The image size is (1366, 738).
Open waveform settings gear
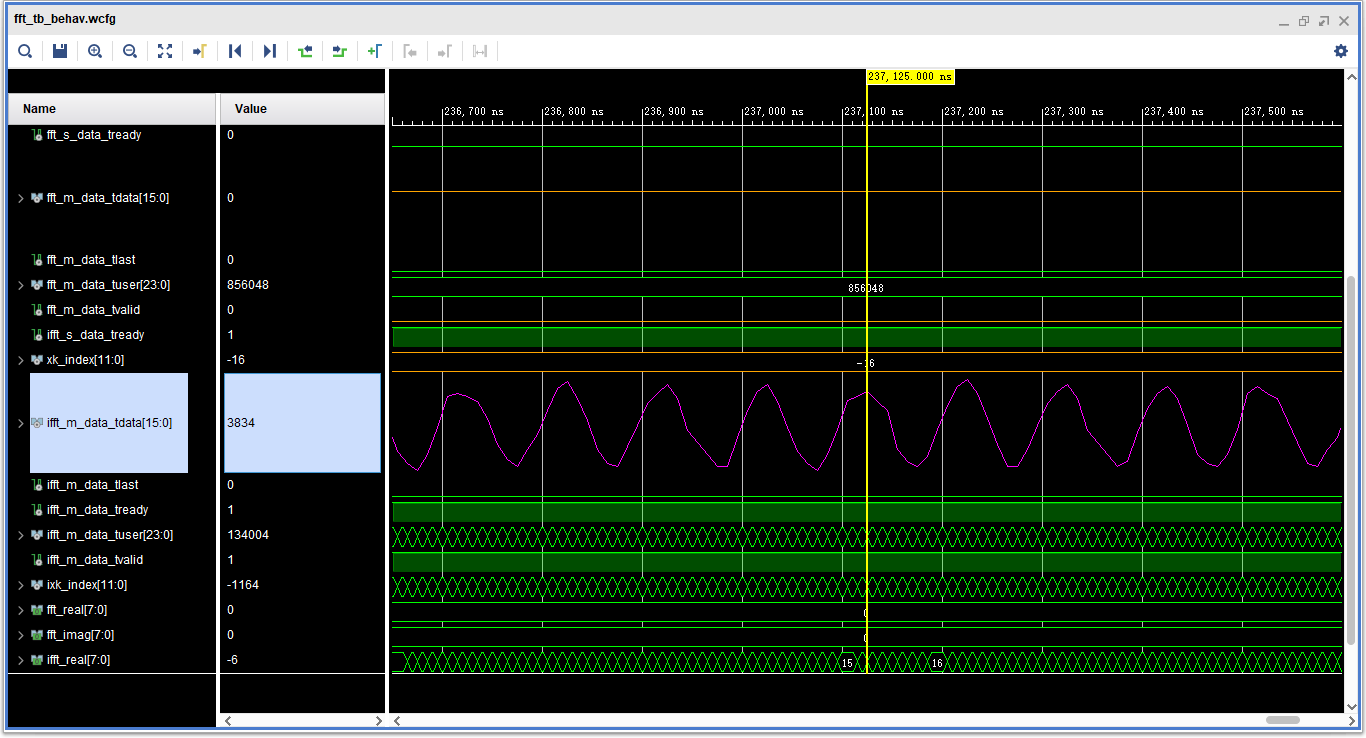[x=1341, y=51]
